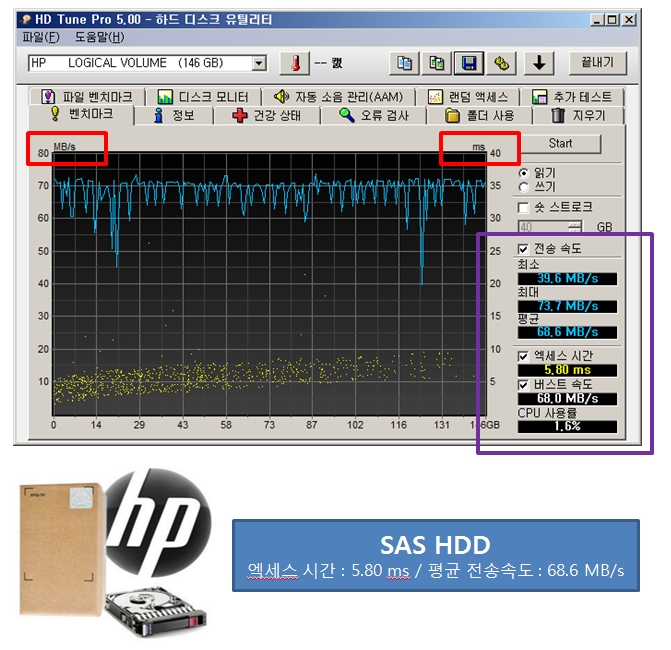
Task: Click the maximum speed value 73.7 MB/s
Action: pos(567,306)
